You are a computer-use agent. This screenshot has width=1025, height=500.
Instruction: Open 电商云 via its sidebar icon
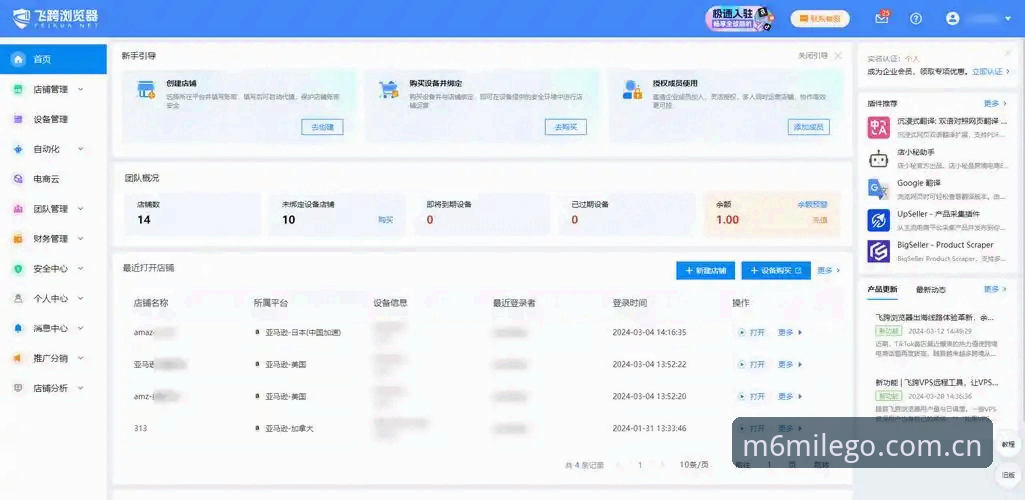click(19, 178)
